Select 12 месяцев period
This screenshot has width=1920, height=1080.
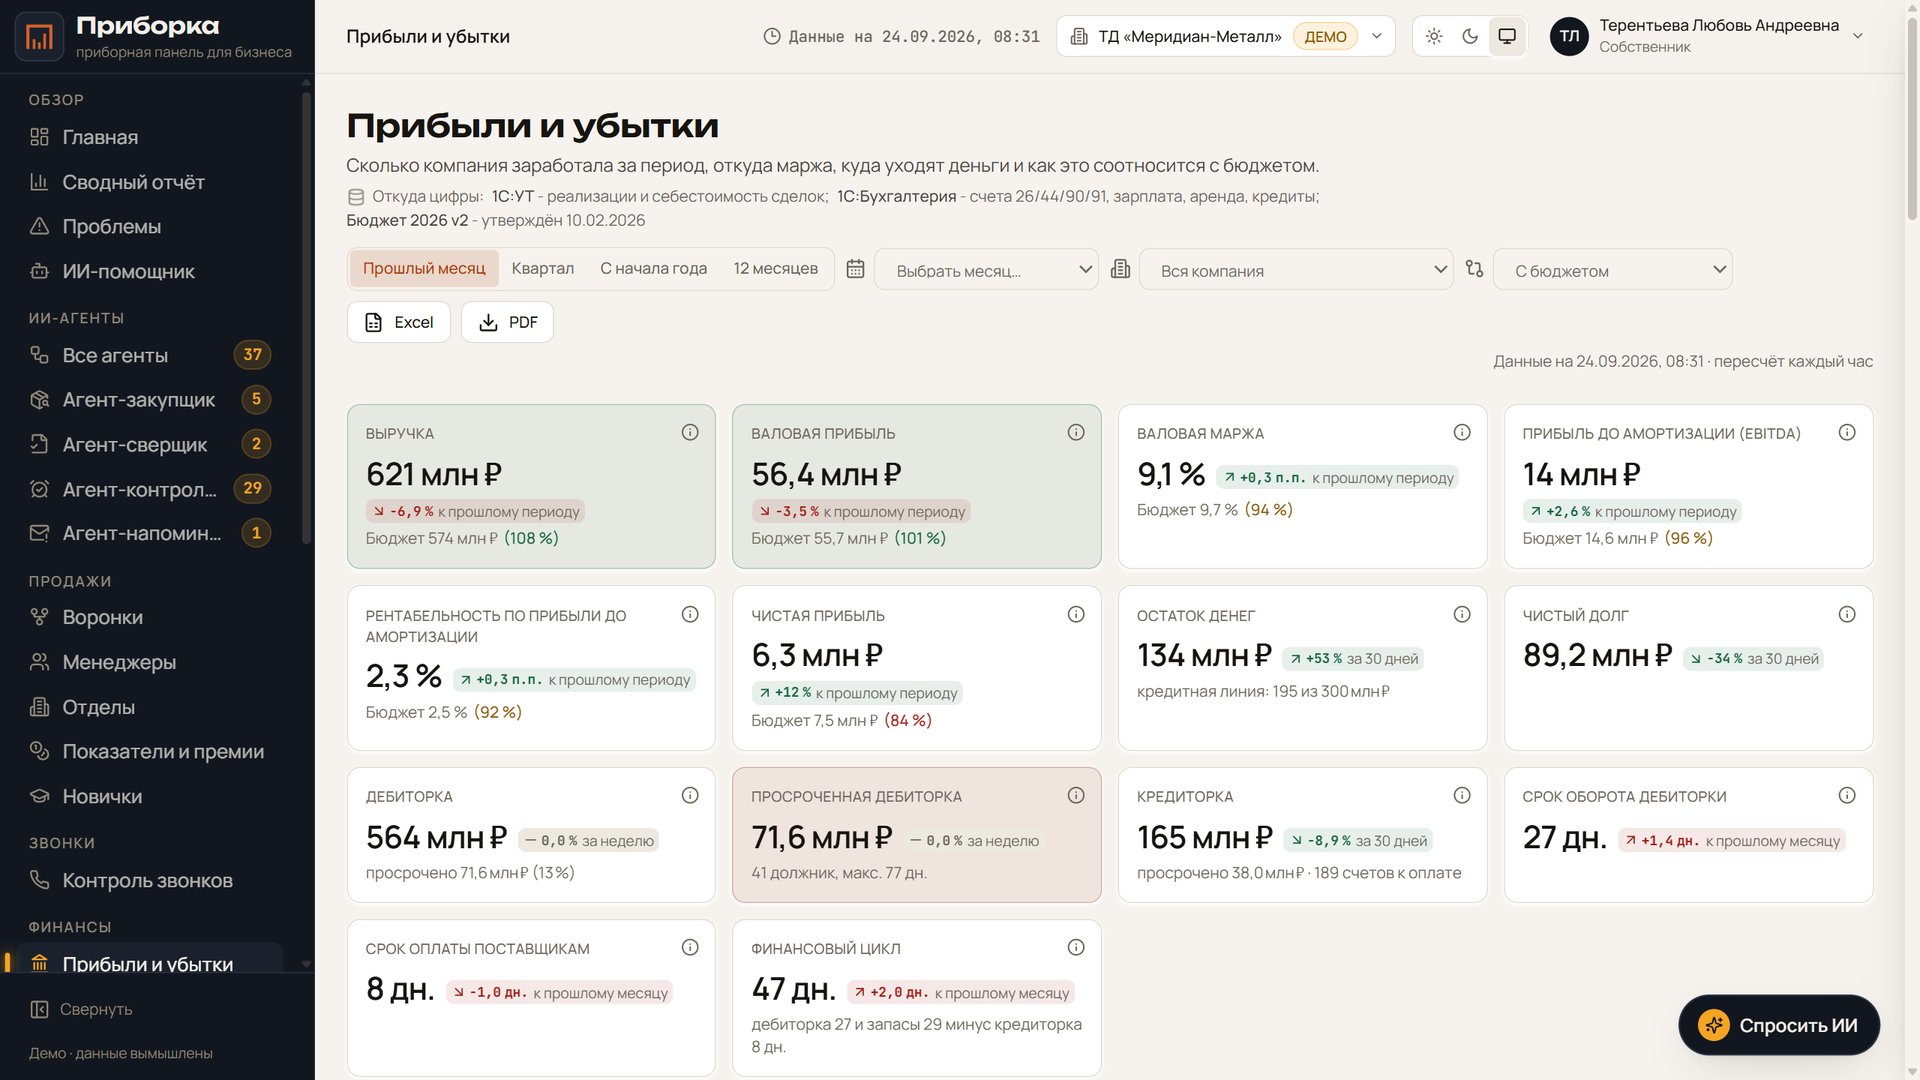[776, 268]
